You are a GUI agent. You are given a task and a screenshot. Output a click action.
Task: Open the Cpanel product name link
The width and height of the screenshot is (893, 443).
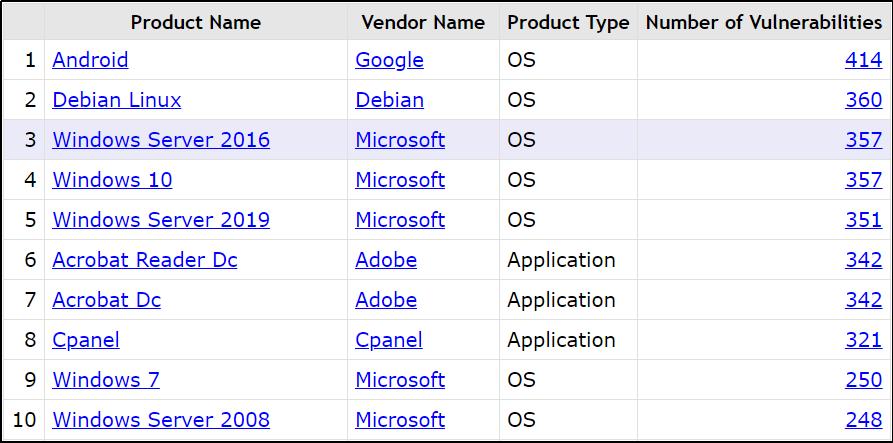pos(86,340)
